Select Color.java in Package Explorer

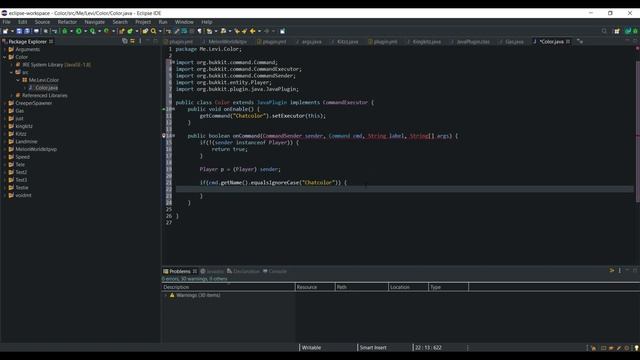tap(46, 88)
